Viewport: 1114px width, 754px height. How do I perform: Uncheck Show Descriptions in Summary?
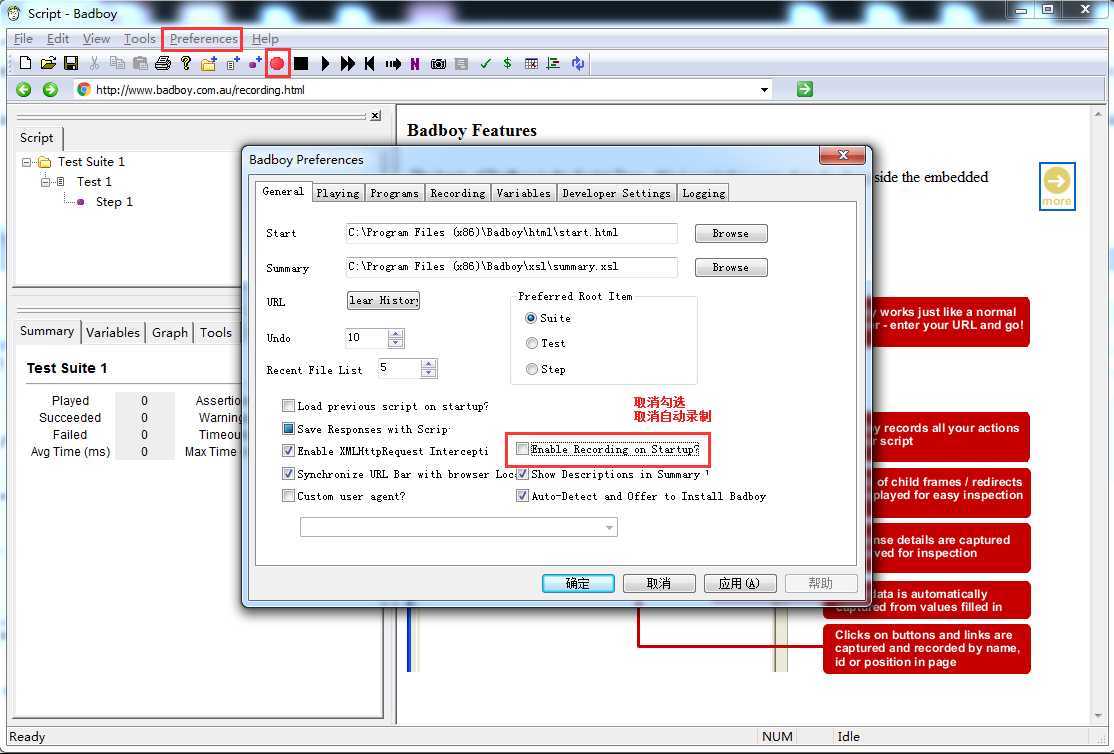522,473
